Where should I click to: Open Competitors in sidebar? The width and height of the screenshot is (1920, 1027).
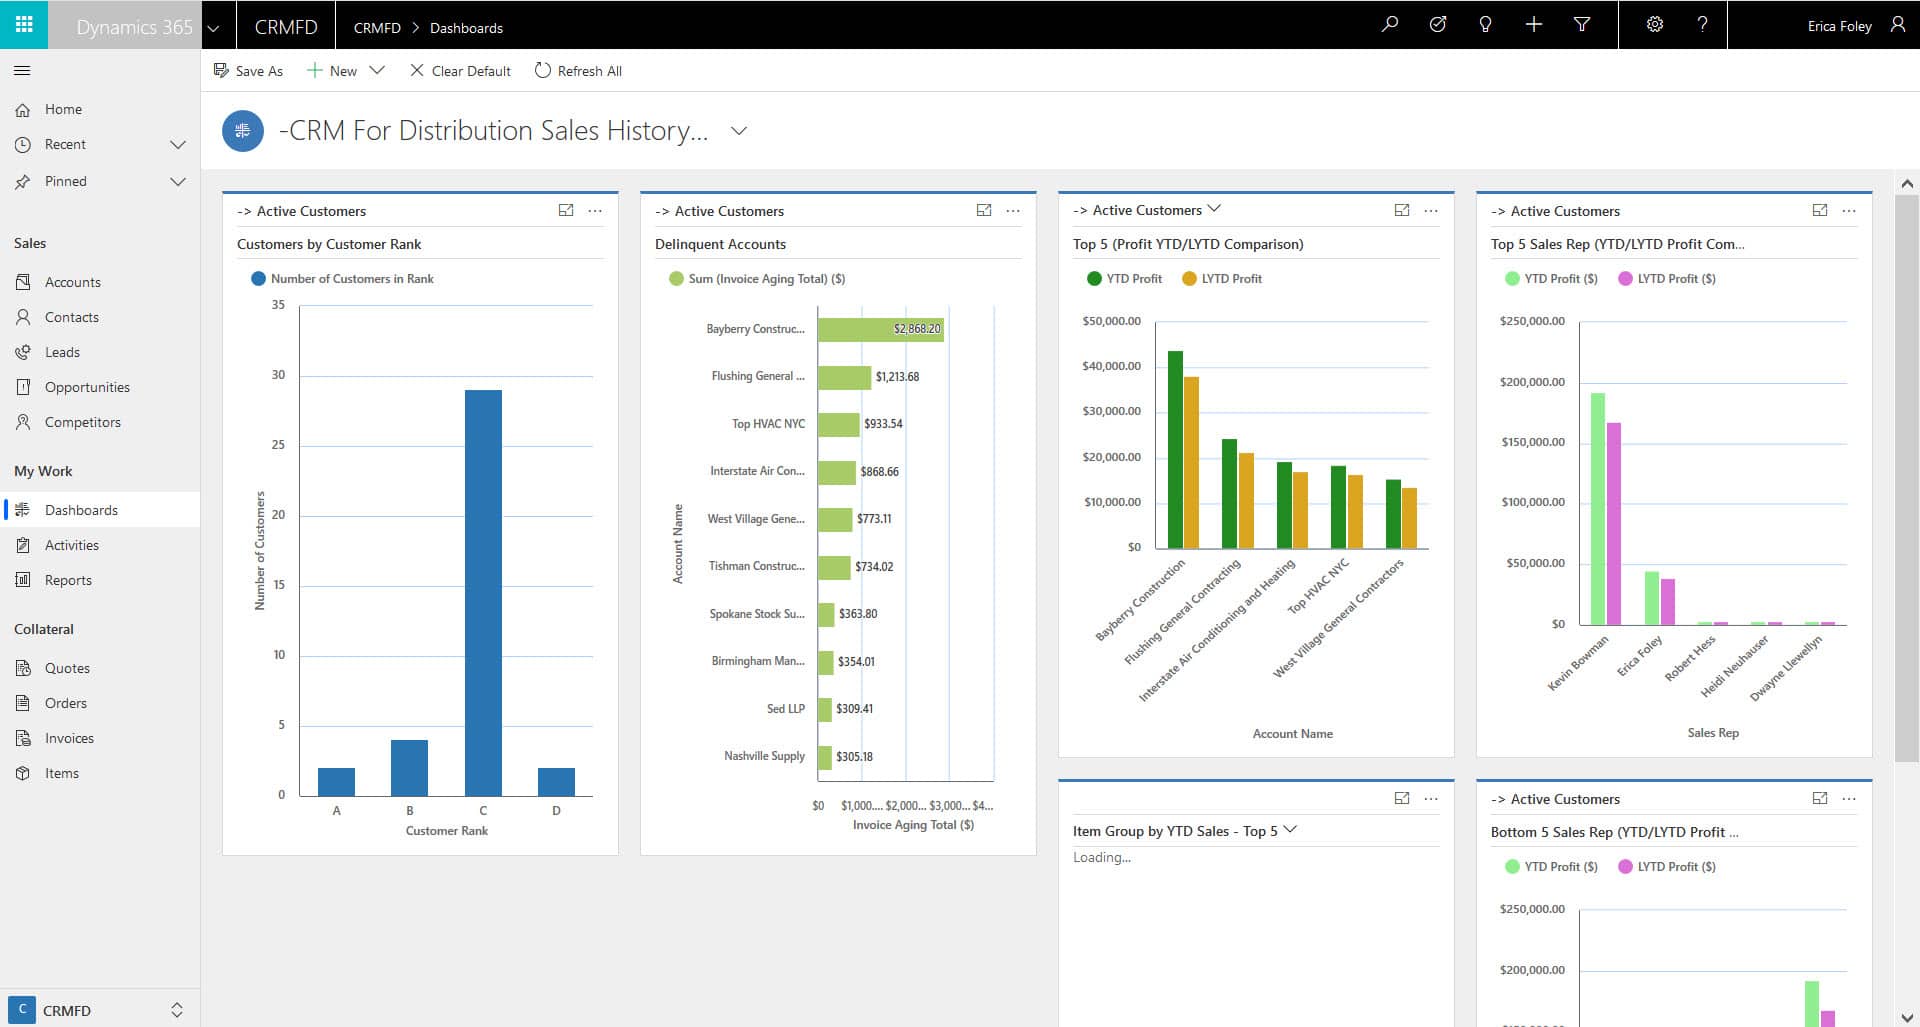[100, 422]
